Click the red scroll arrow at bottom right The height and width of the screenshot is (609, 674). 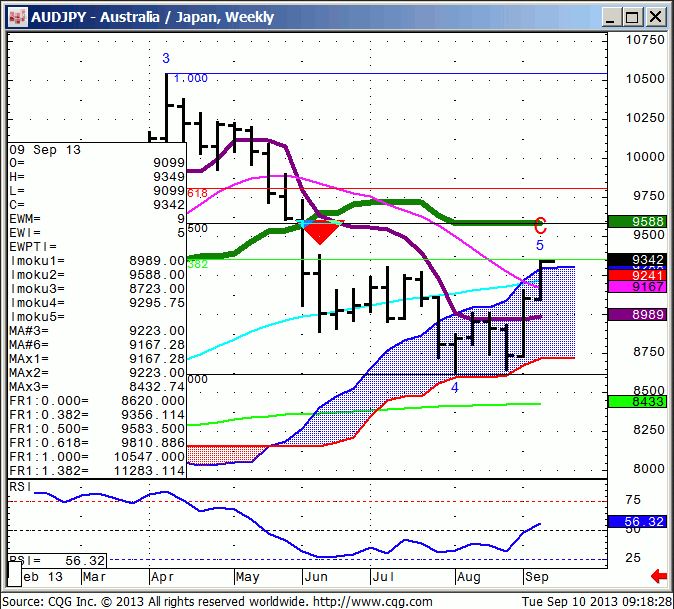[658, 576]
